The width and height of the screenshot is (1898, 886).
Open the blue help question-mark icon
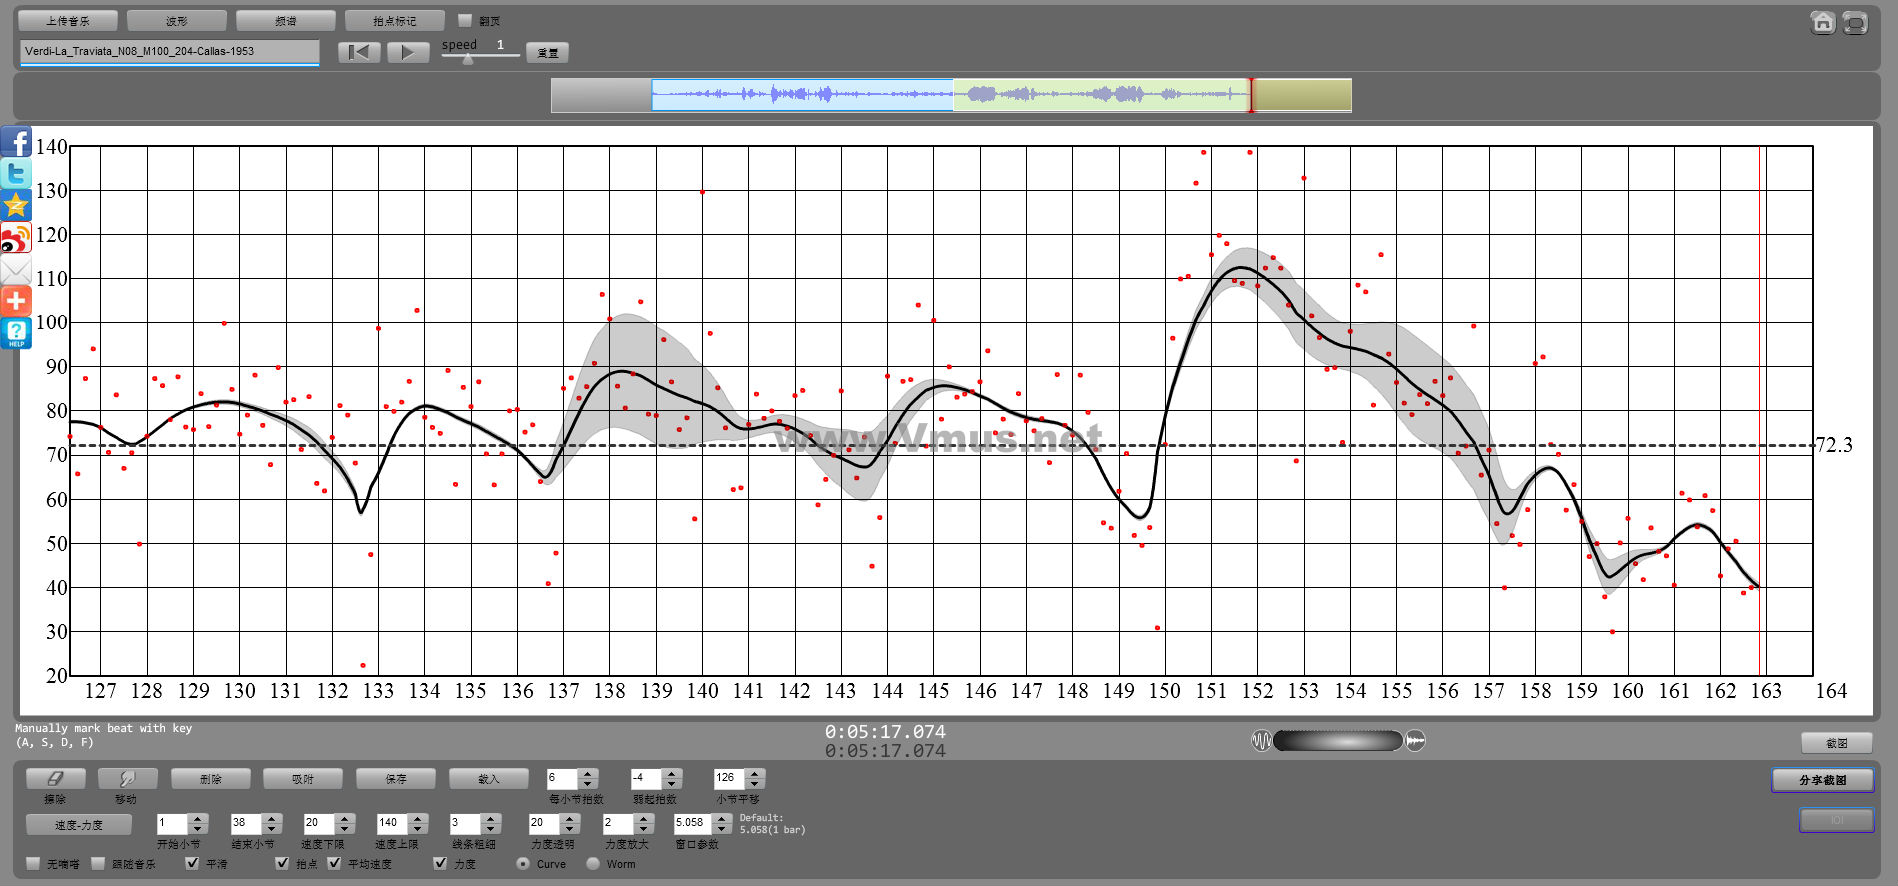point(16,333)
